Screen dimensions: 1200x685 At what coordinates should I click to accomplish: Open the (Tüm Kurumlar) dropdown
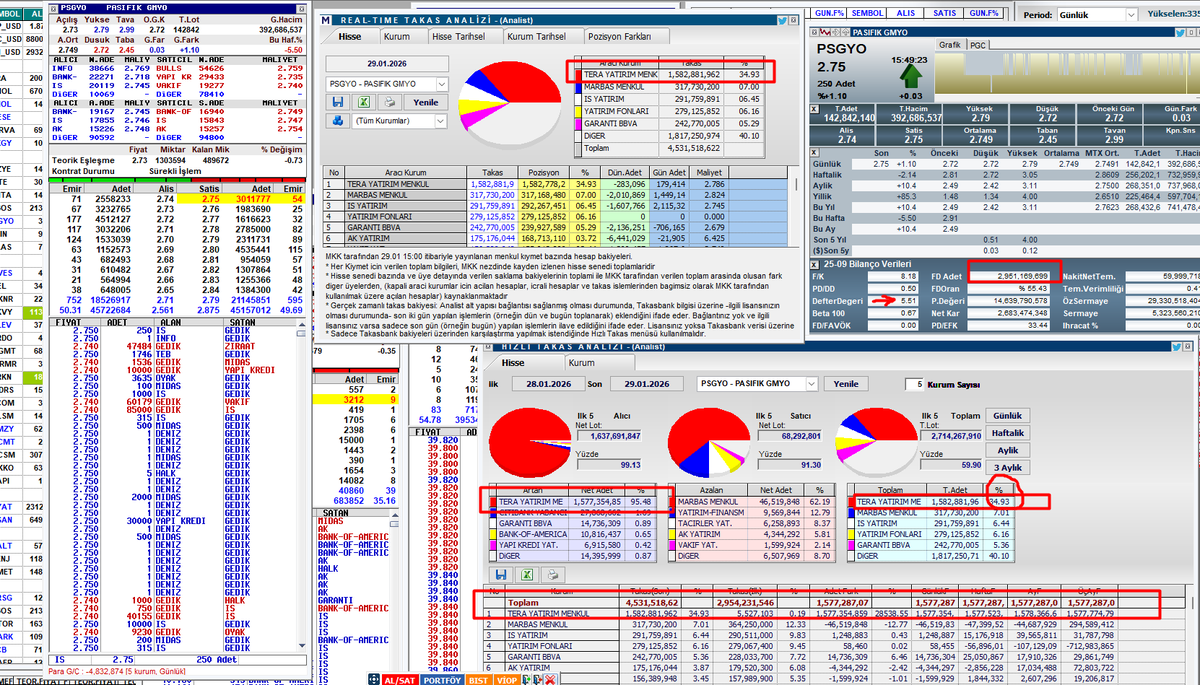coord(441,121)
